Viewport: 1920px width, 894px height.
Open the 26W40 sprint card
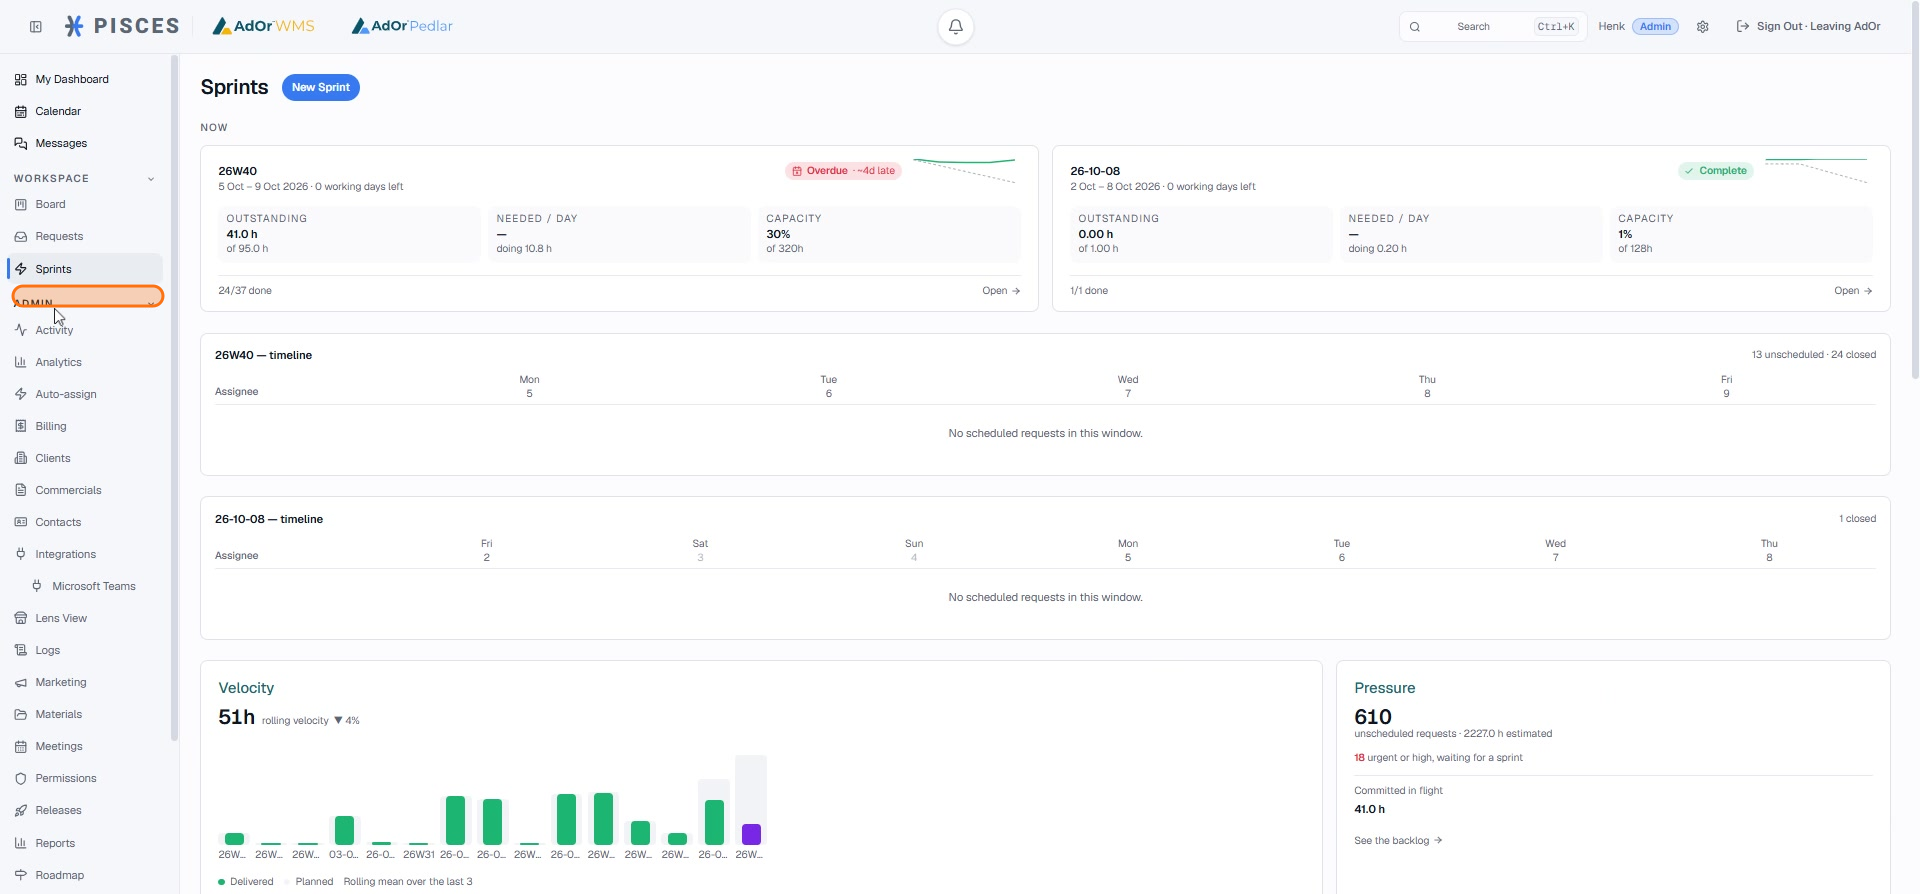coord(1001,291)
